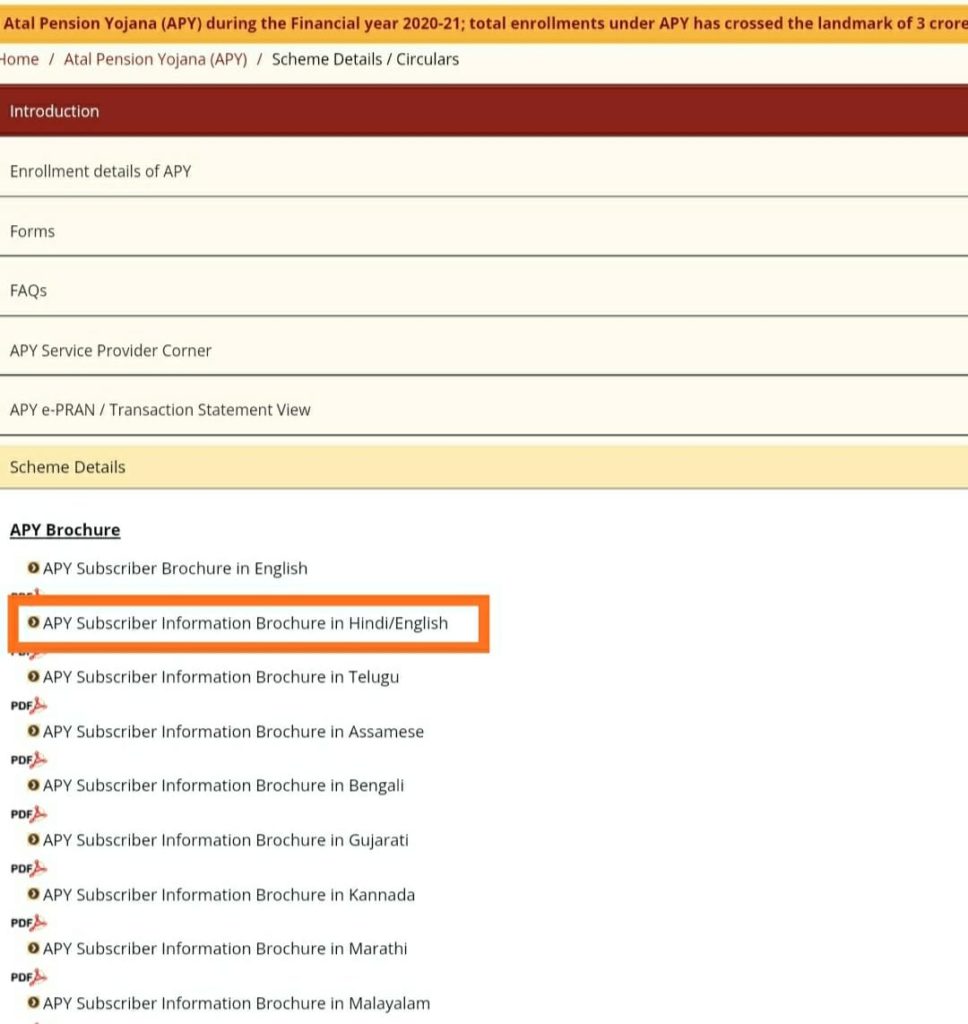This screenshot has width=968, height=1024.
Task: Open Information Brochure in Malayalam
Action: 236,1003
